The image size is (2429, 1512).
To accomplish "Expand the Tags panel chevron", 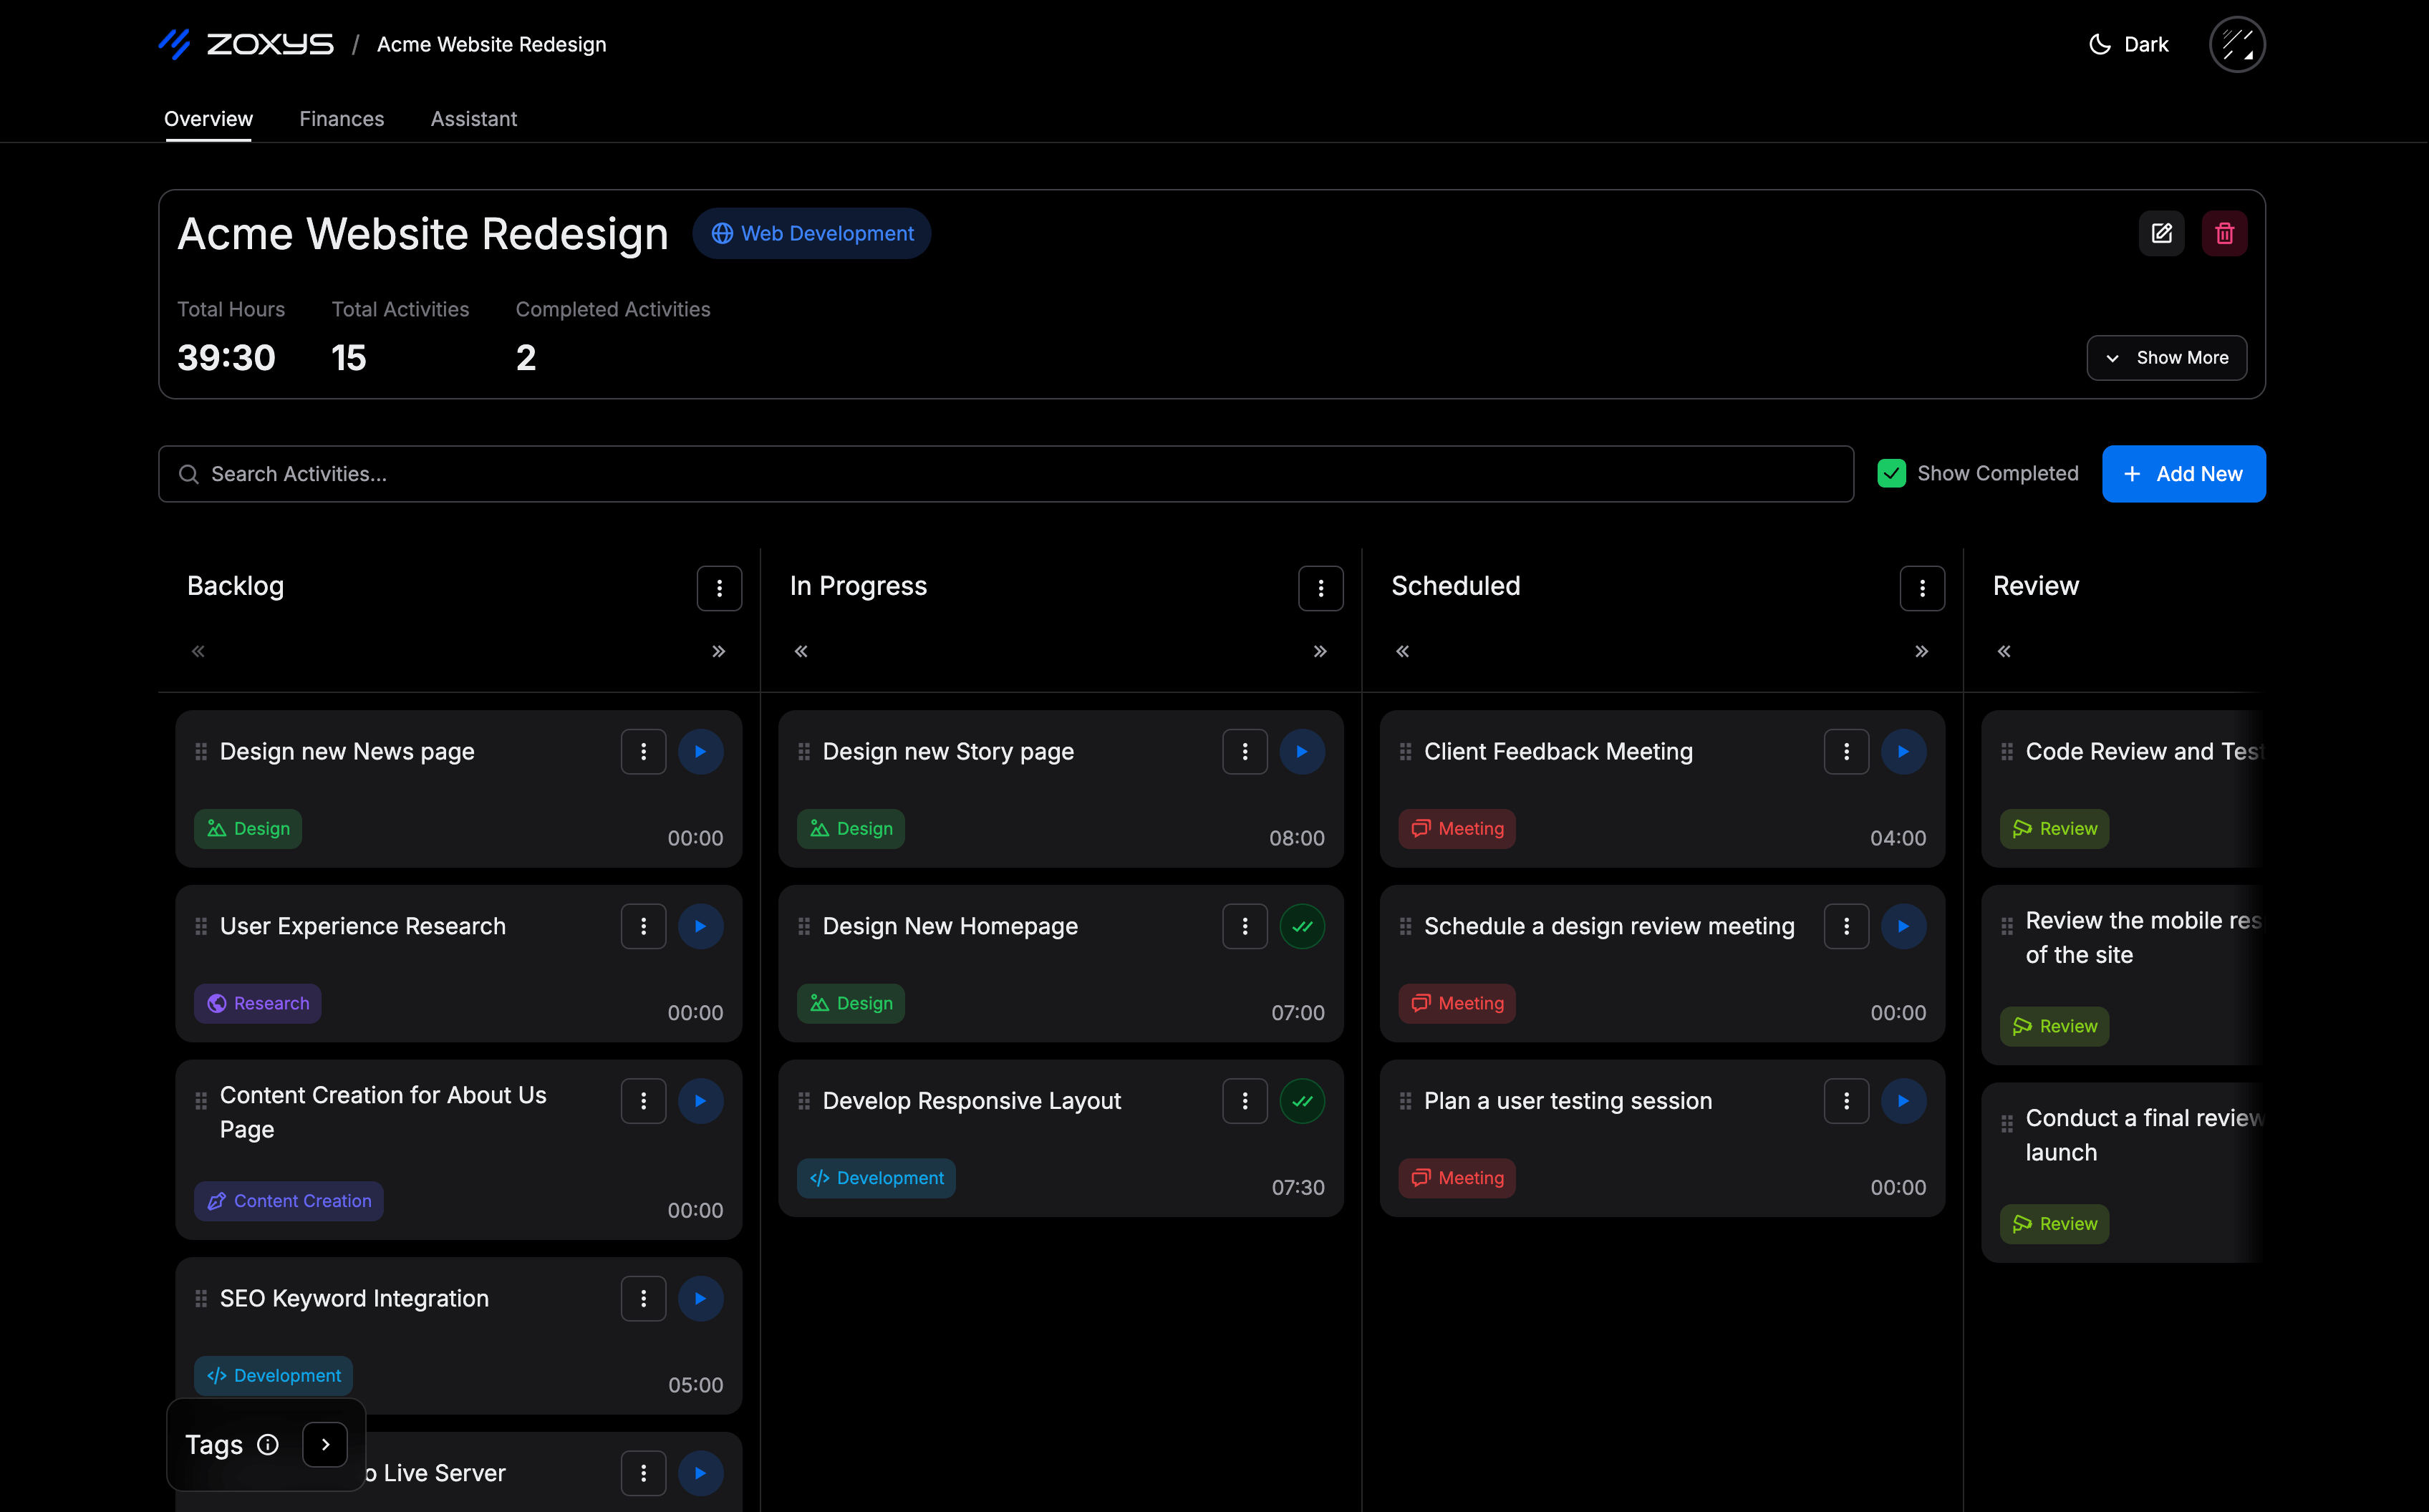I will (325, 1444).
